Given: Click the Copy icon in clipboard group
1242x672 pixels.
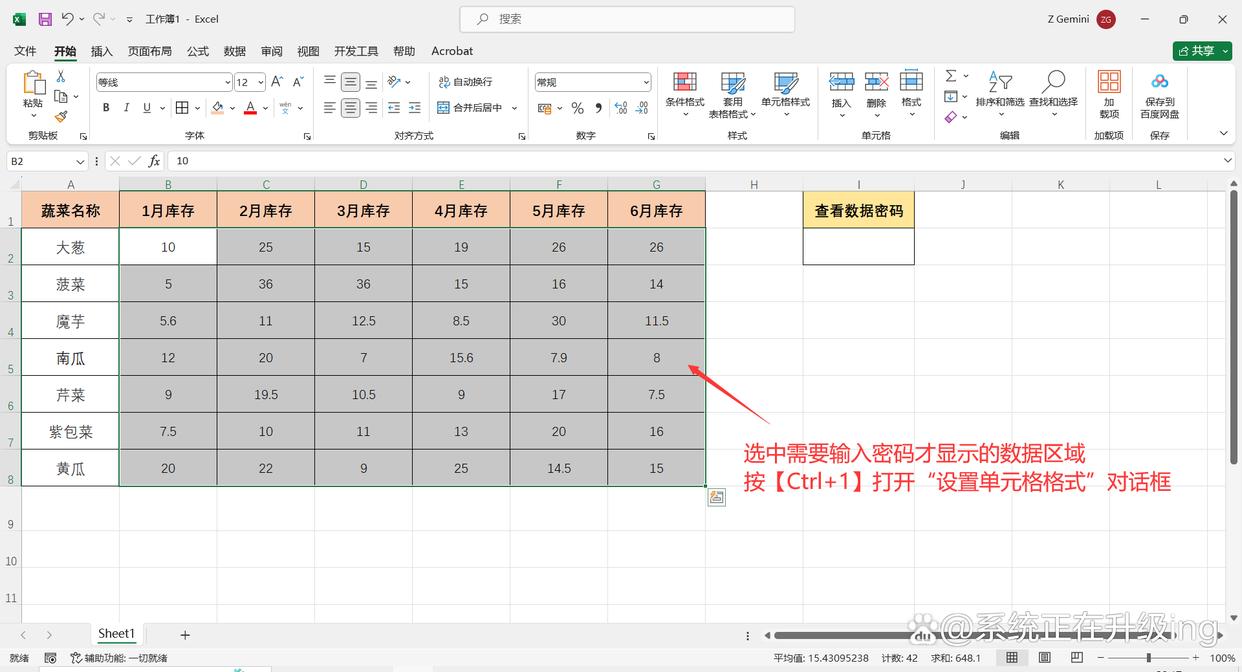Looking at the screenshot, I should 61,96.
